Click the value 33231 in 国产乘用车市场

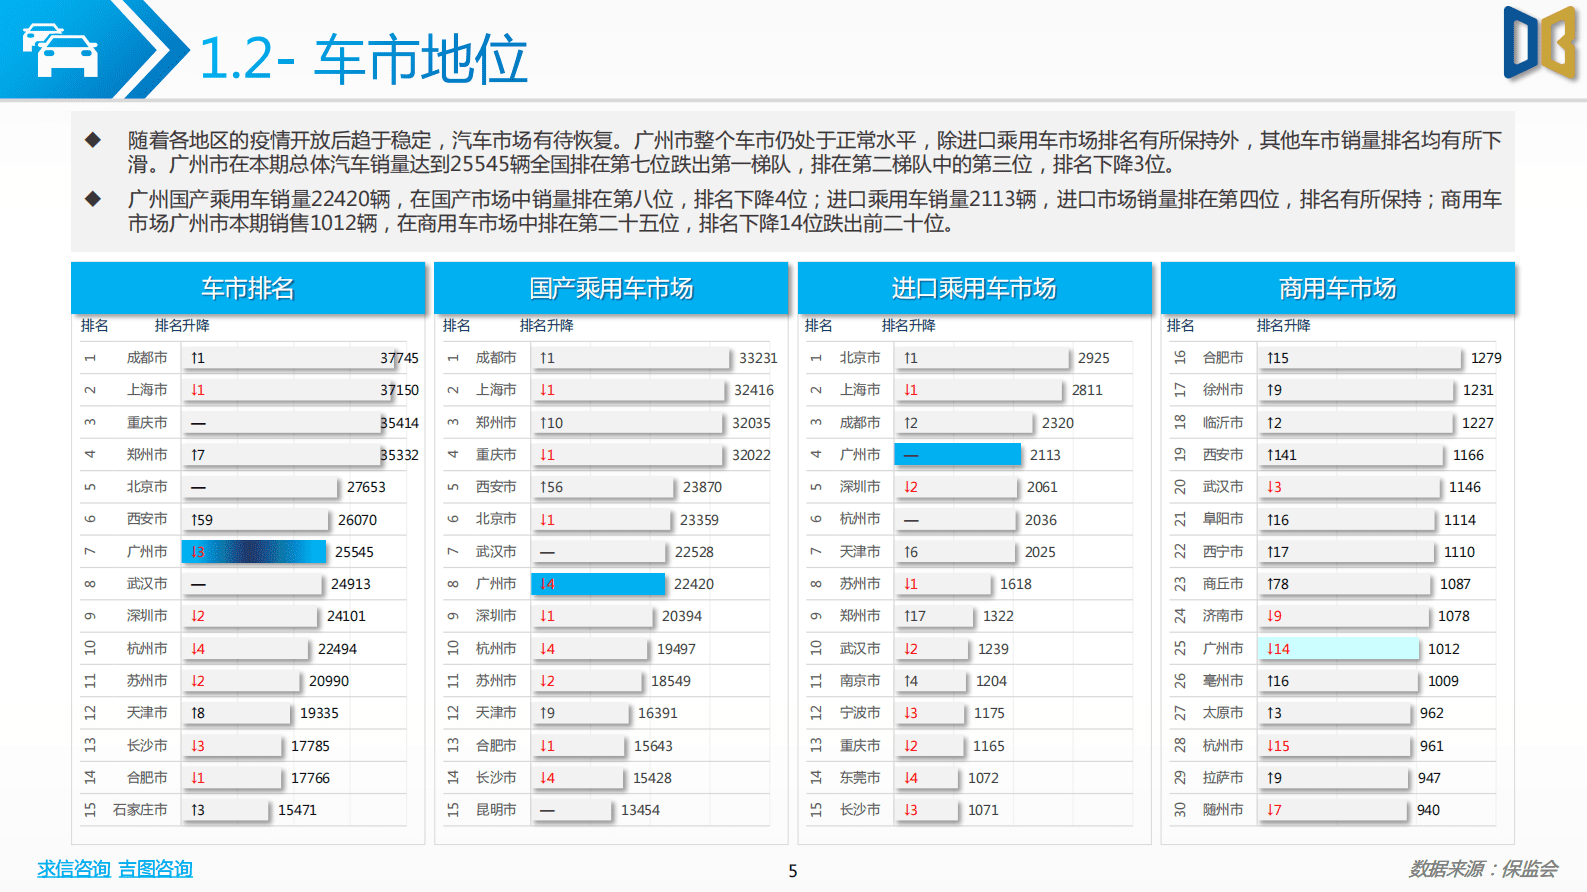click(x=758, y=358)
